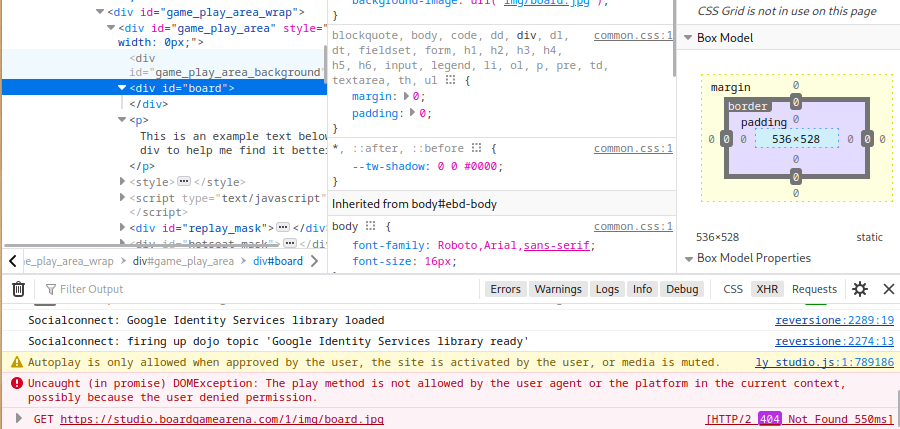Close the split console panel
The width and height of the screenshot is (900, 429).
(889, 289)
